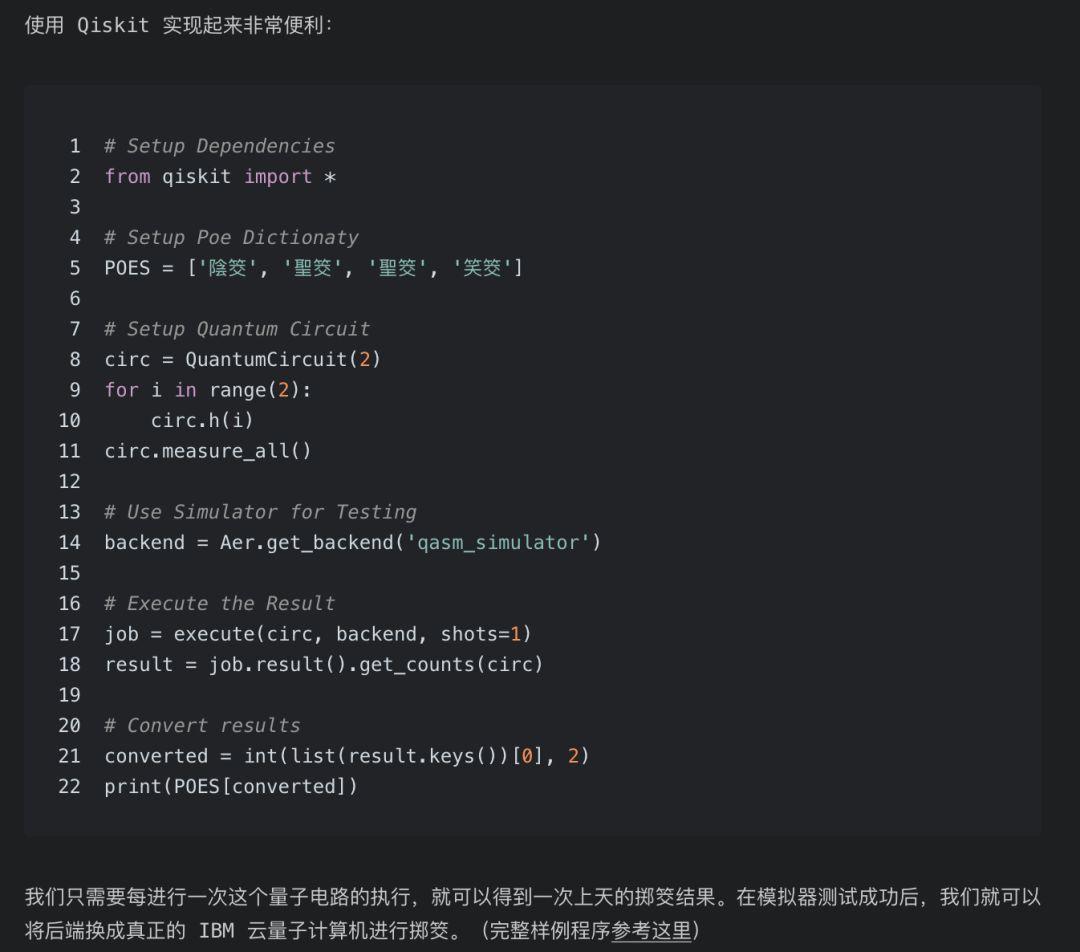The image size is (1080, 952).
Task: Click the "print(POES[converted])" line
Action: [x=231, y=787]
